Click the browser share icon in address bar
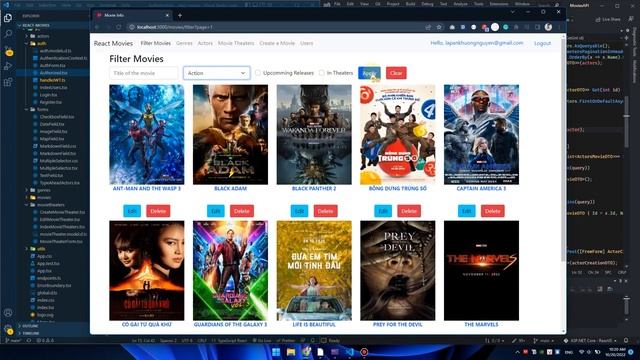Viewport: 640px width, 360px height. [x=428, y=27]
